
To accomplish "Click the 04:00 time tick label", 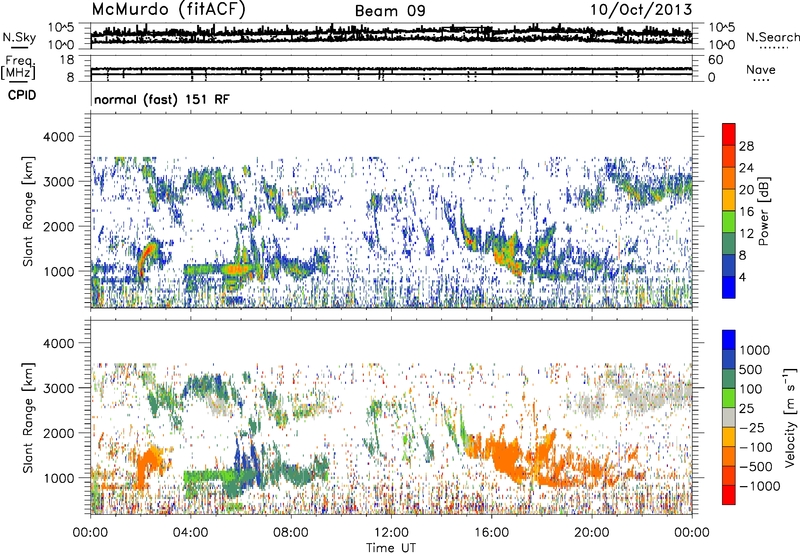I will [x=190, y=533].
